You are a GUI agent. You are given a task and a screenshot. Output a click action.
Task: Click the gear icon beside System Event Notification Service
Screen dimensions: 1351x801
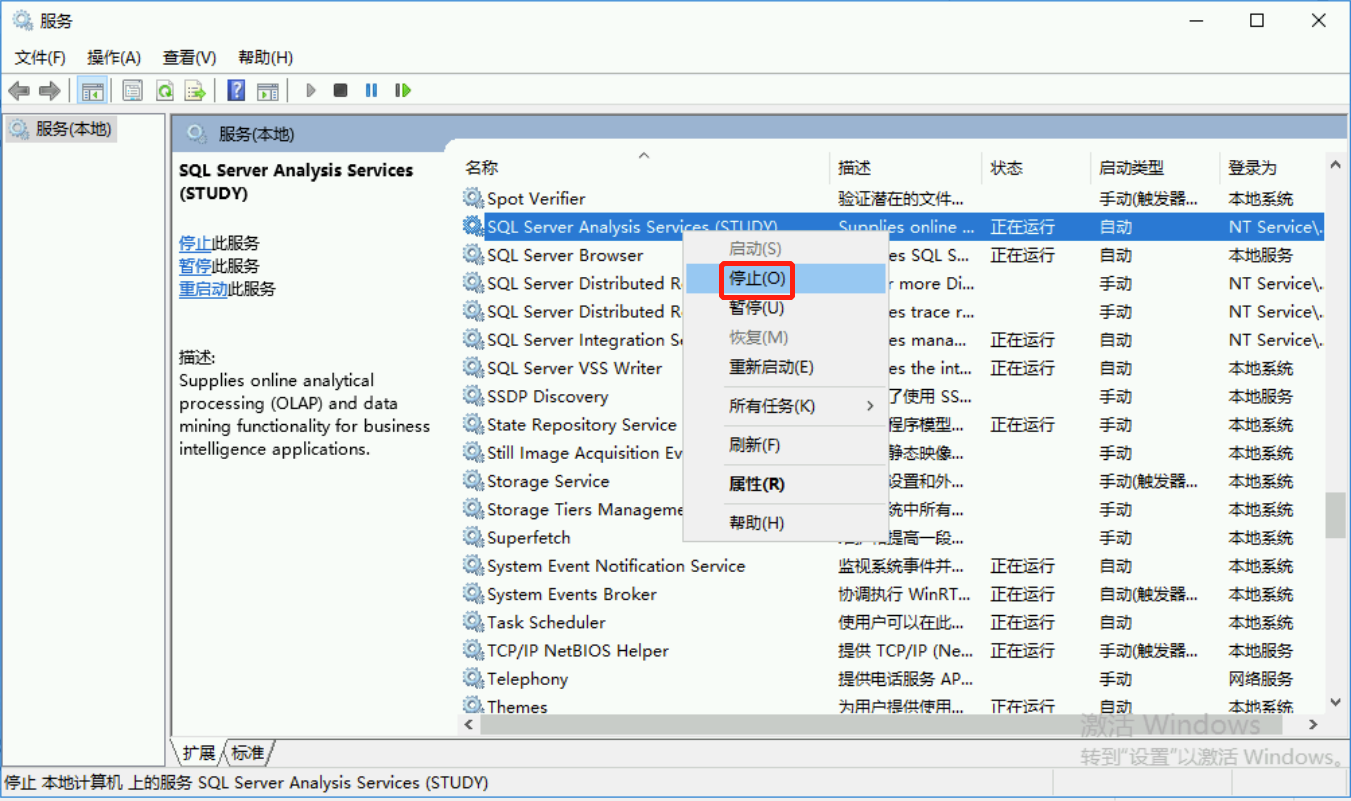[x=473, y=565]
